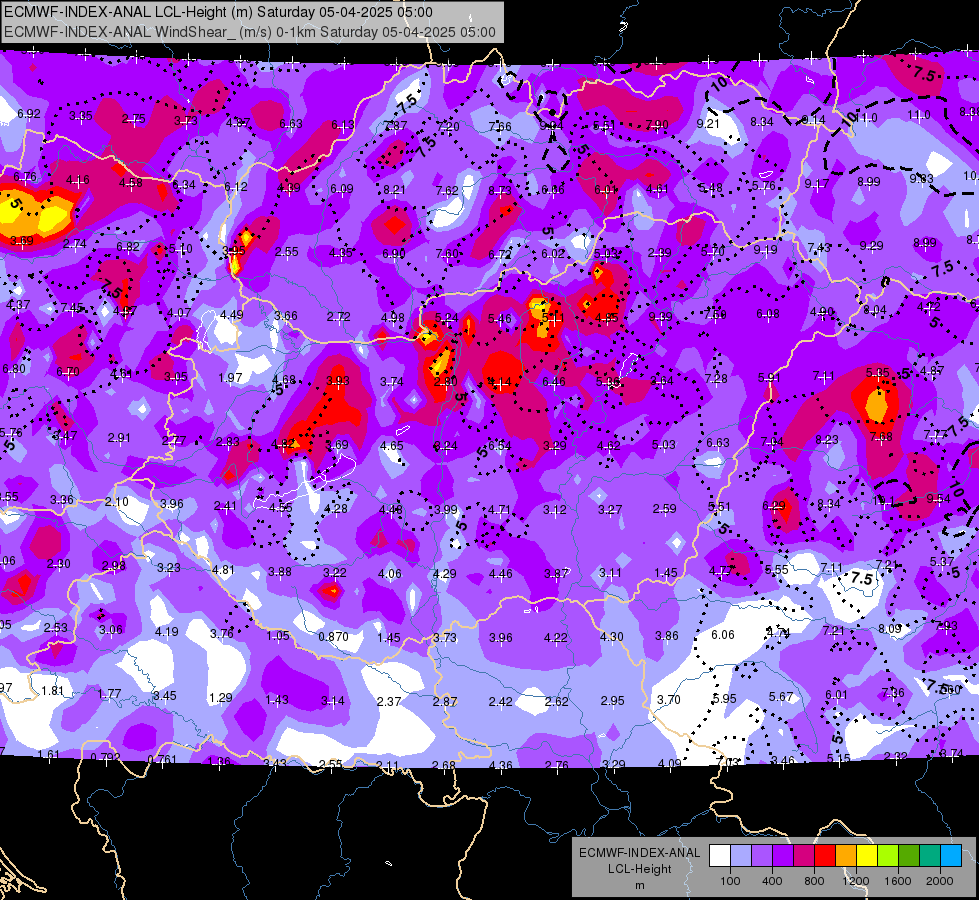Click the WindShear 0-1km title line
The image size is (979, 900).
[250, 32]
